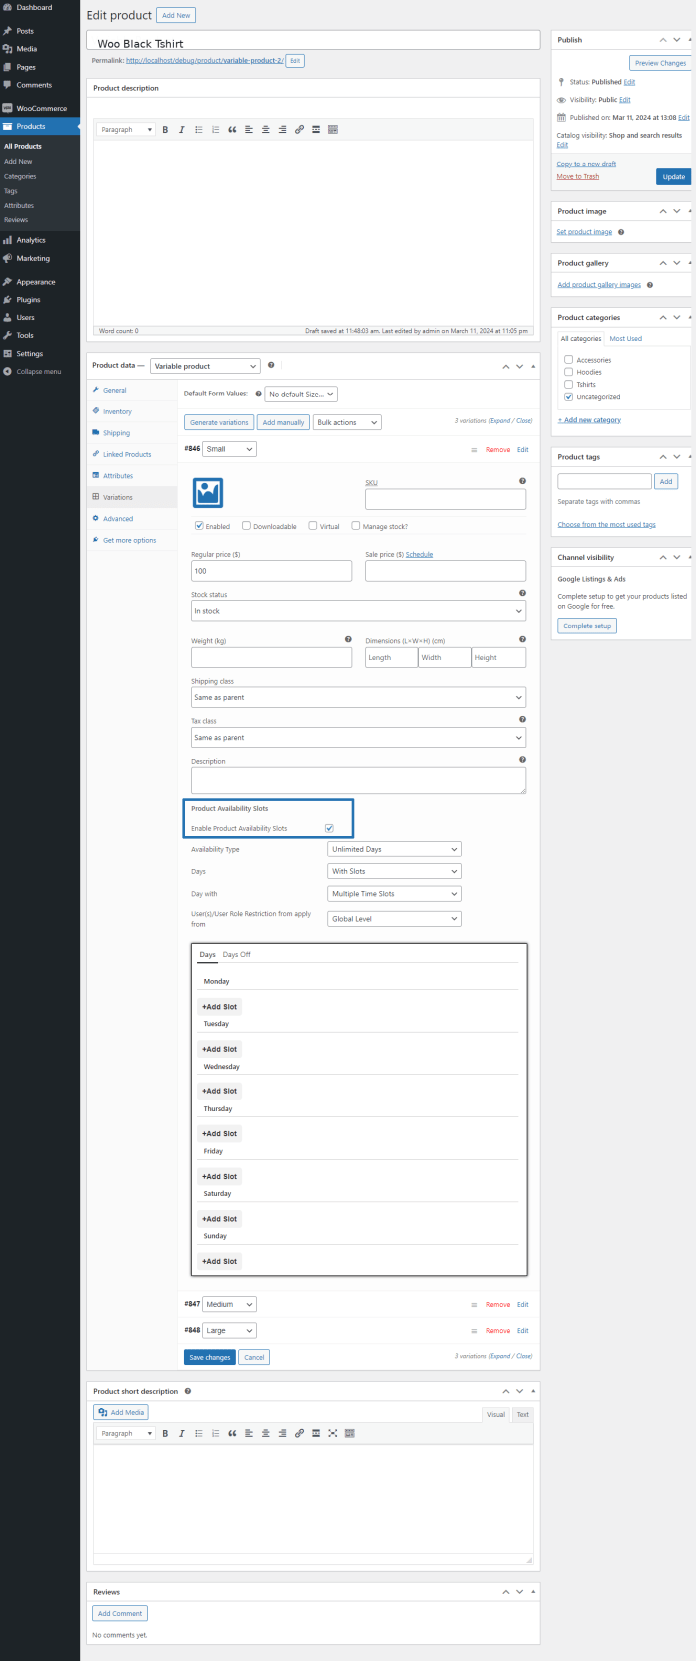This screenshot has width=696, height=1661.
Task: Click the Regular price input field
Action: coord(271,571)
